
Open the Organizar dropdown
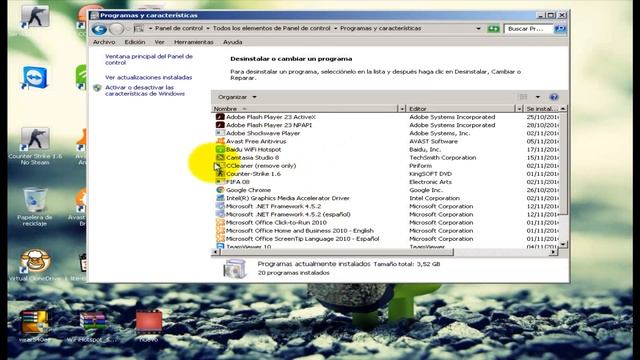[237, 97]
